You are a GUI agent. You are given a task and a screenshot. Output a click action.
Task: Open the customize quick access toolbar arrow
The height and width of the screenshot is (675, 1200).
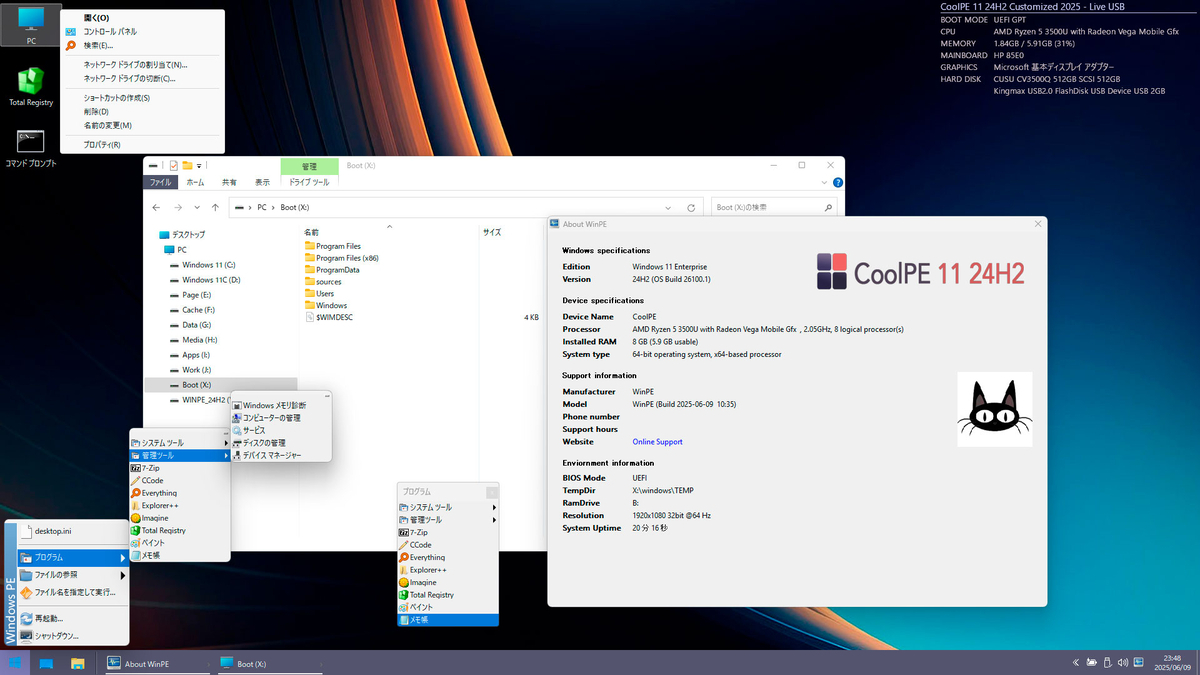199,165
